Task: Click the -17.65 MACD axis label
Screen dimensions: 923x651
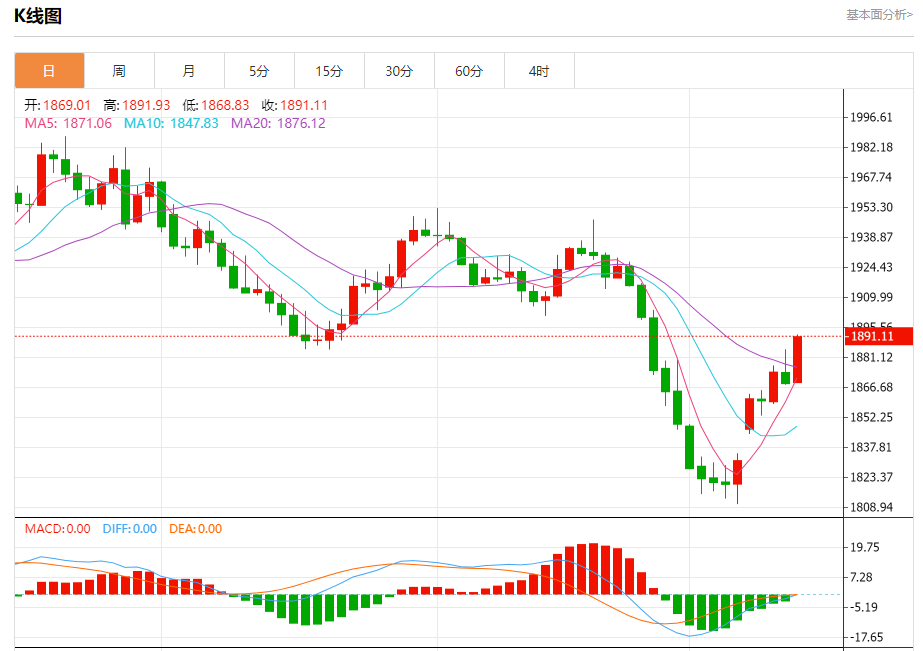Action: tap(865, 637)
